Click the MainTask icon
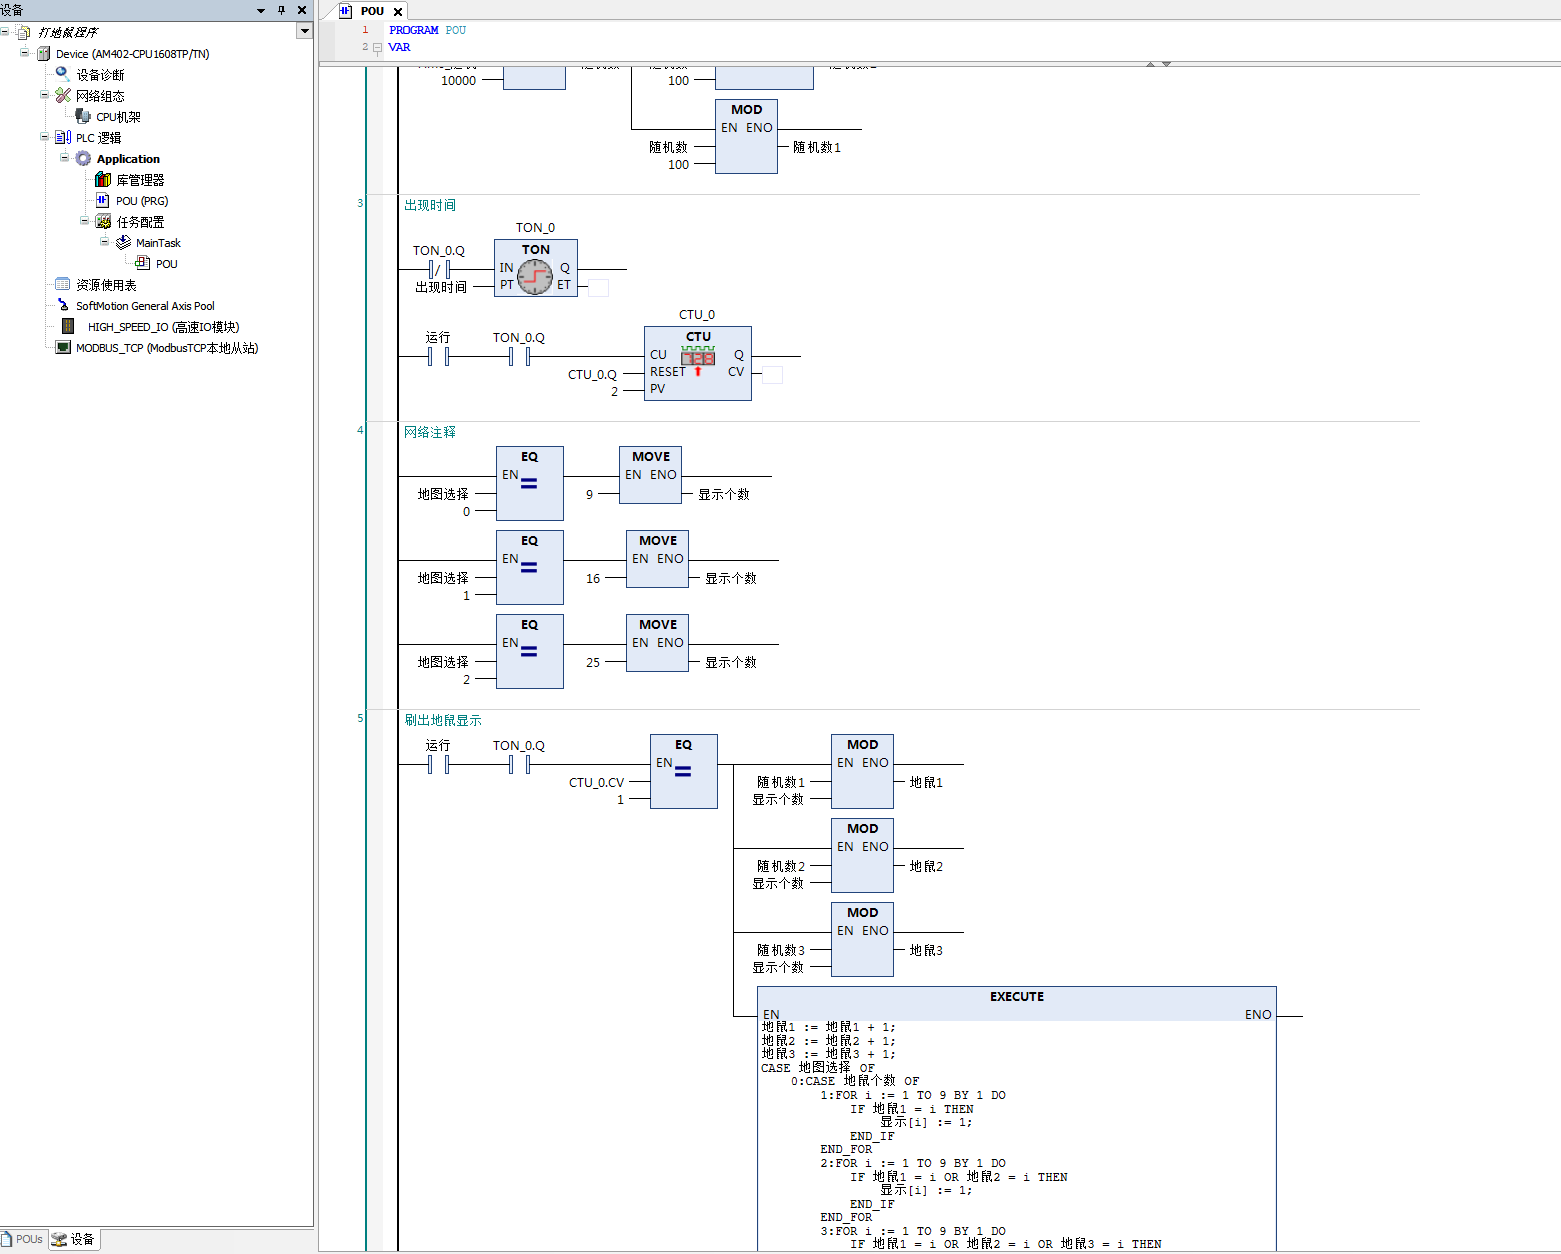The image size is (1561, 1254). click(123, 243)
